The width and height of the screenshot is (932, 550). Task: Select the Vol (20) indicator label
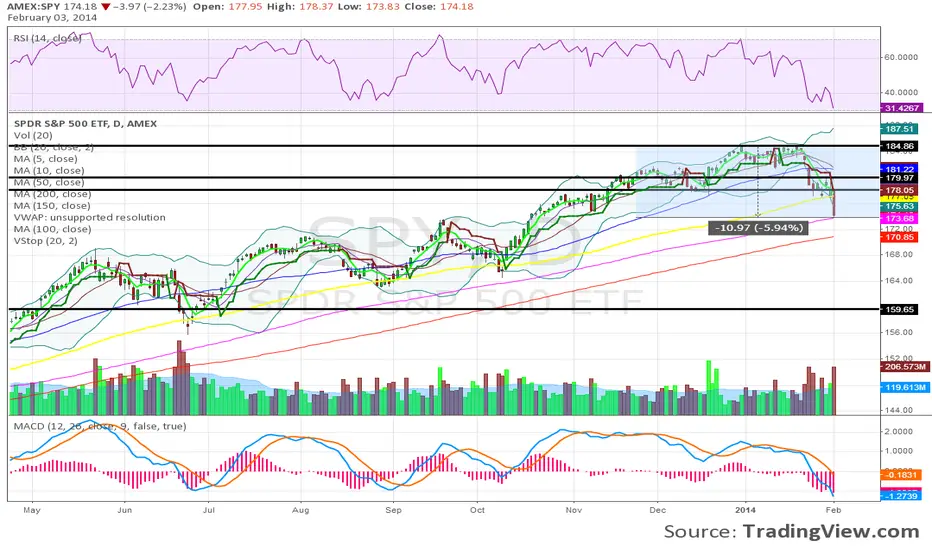33,136
